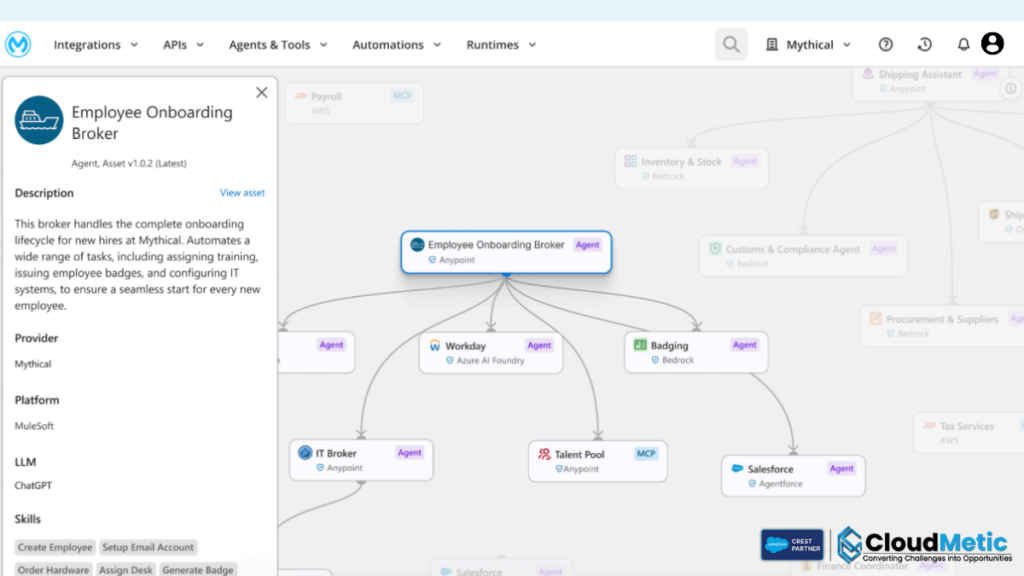Click the chevron next to Runtimes
The width and height of the screenshot is (1024, 576).
pos(532,45)
